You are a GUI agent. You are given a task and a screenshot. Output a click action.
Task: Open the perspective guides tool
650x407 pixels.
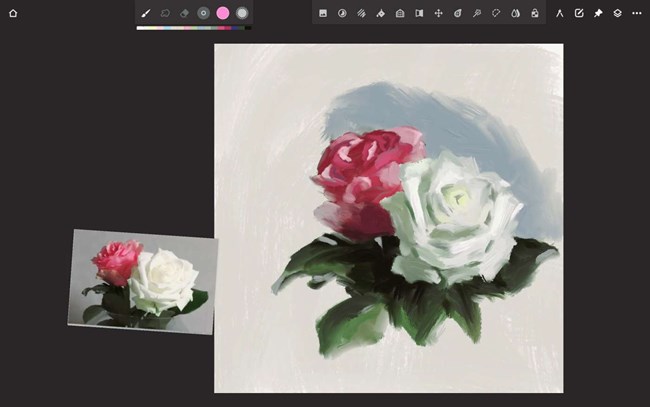pos(400,13)
